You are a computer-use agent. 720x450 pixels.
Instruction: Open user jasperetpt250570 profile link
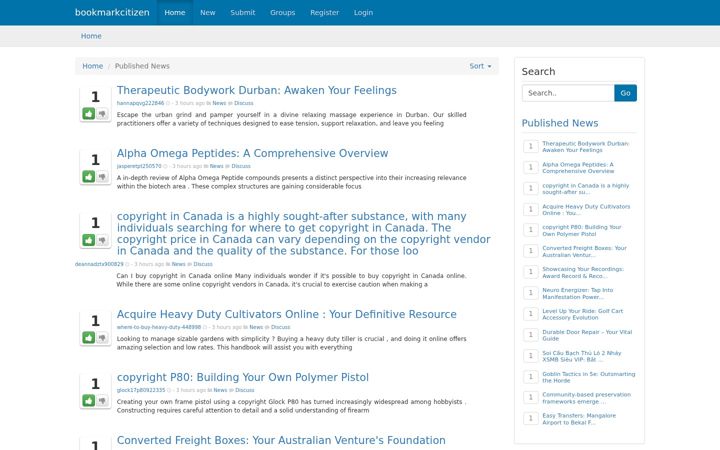click(139, 166)
